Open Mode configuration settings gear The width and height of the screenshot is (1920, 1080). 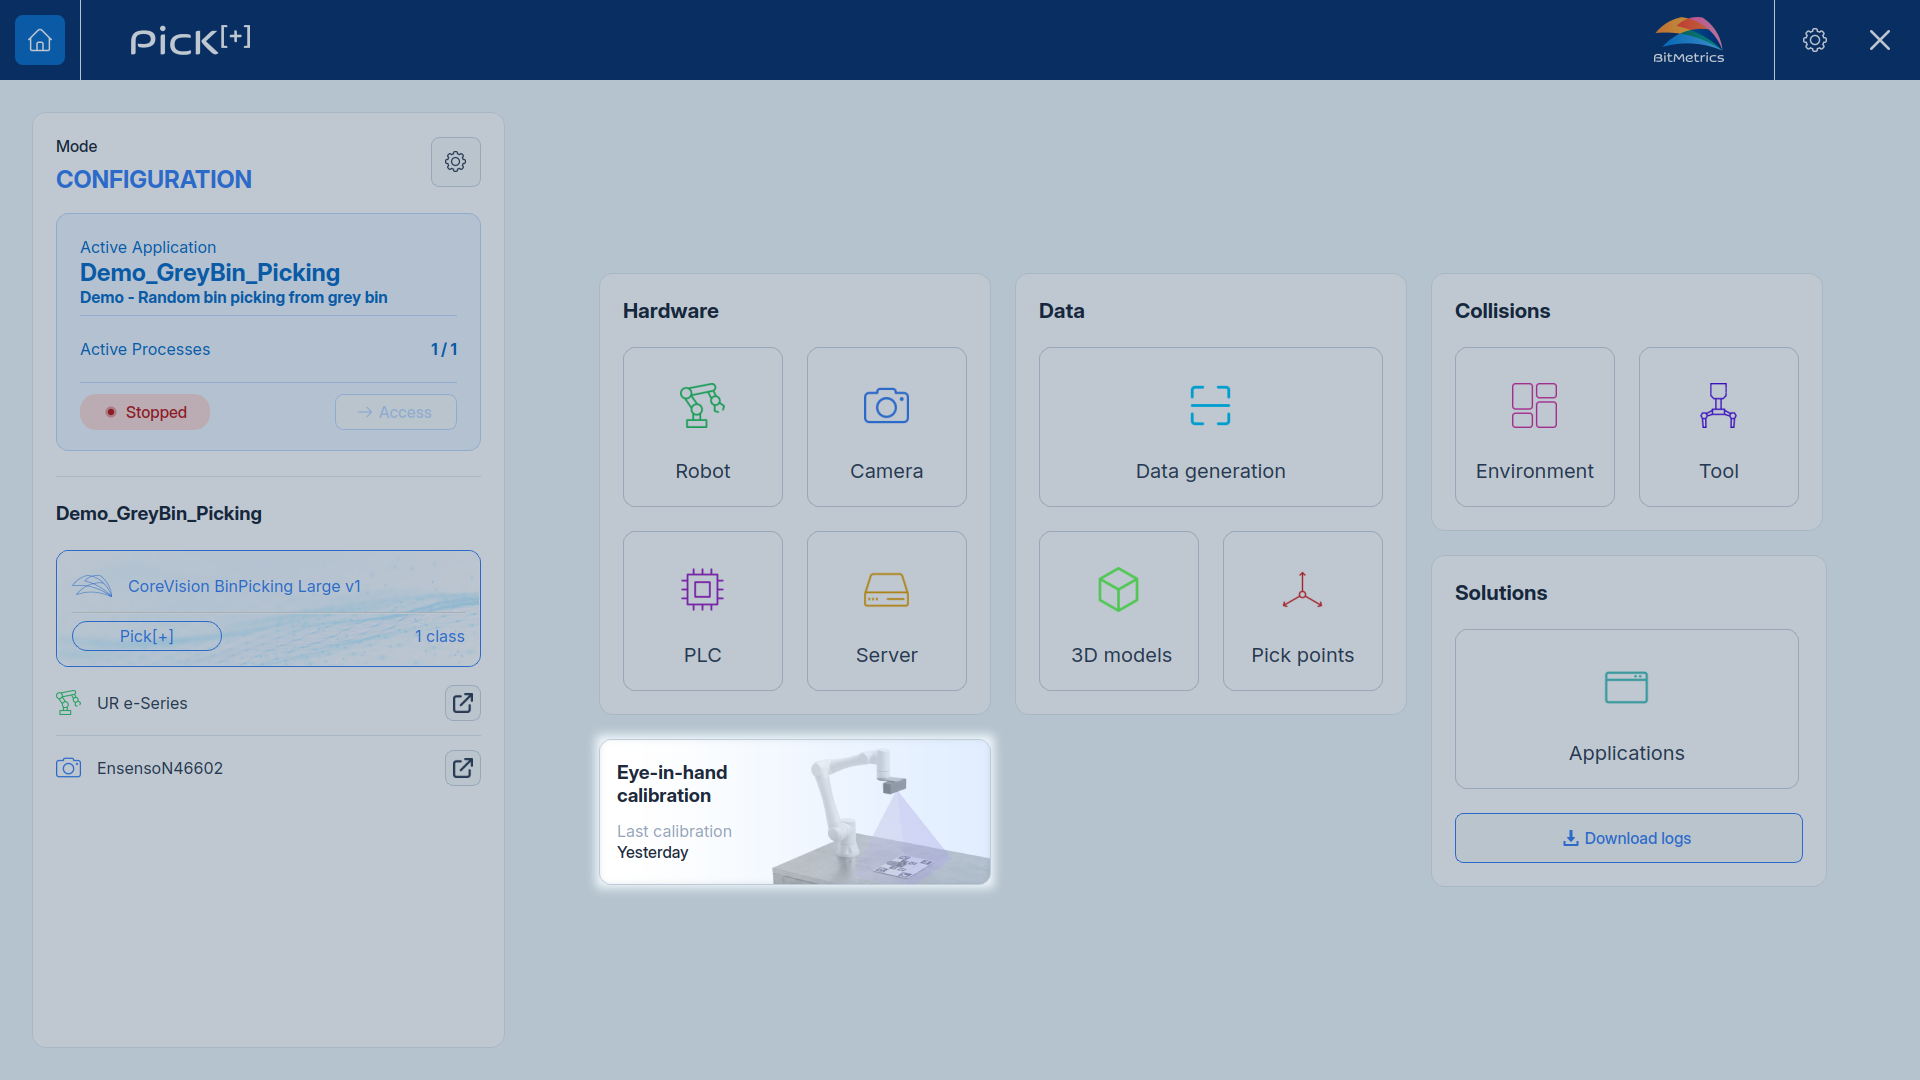click(456, 162)
